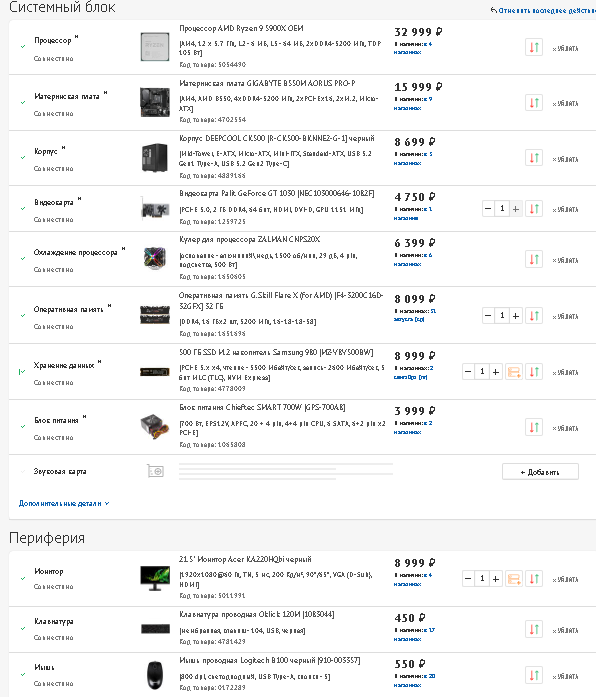
Task: Remove the keyboard from the configuration
Action: coord(565,630)
